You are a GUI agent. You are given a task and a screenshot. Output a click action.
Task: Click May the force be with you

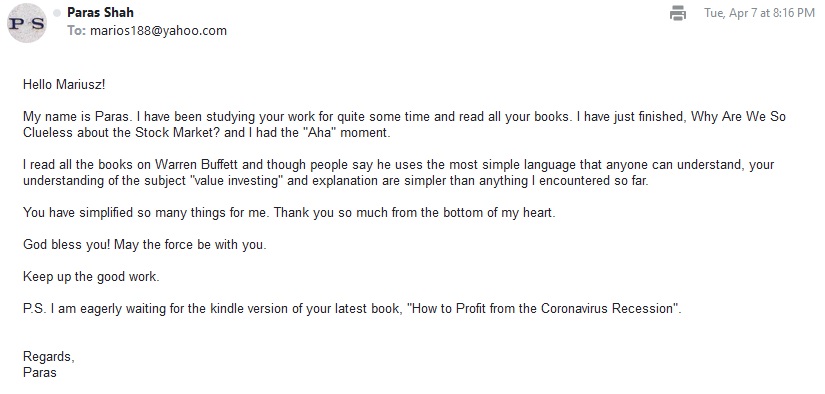[x=190, y=245]
